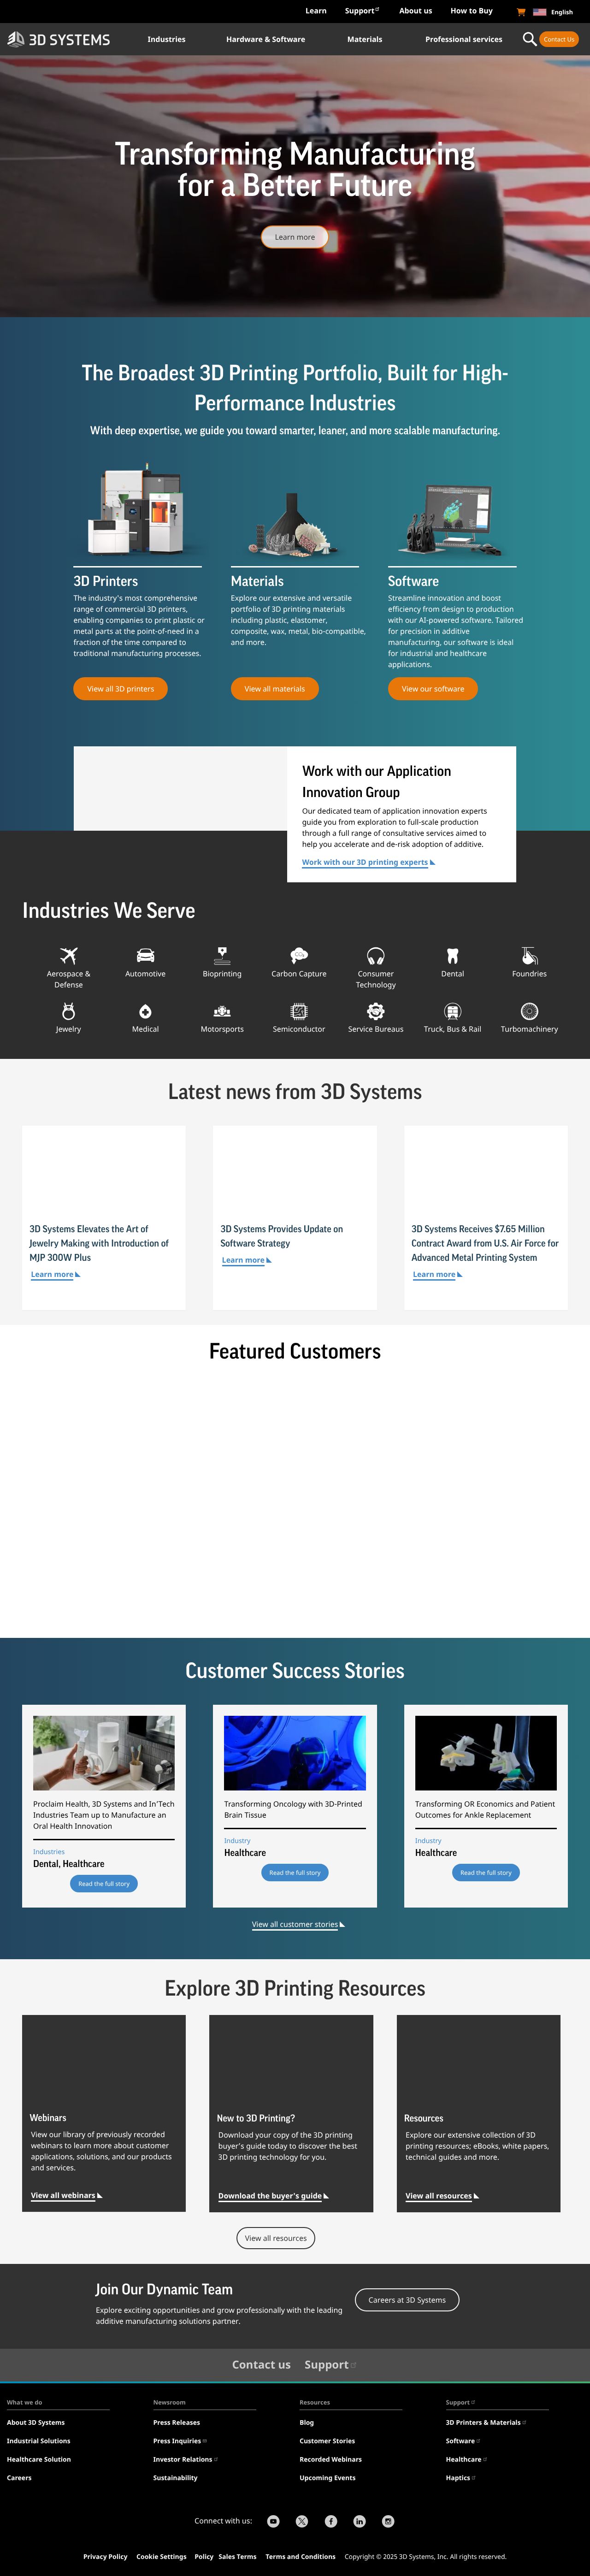The width and height of the screenshot is (590, 2576).
Task: Open the Professional services menu
Action: (464, 39)
